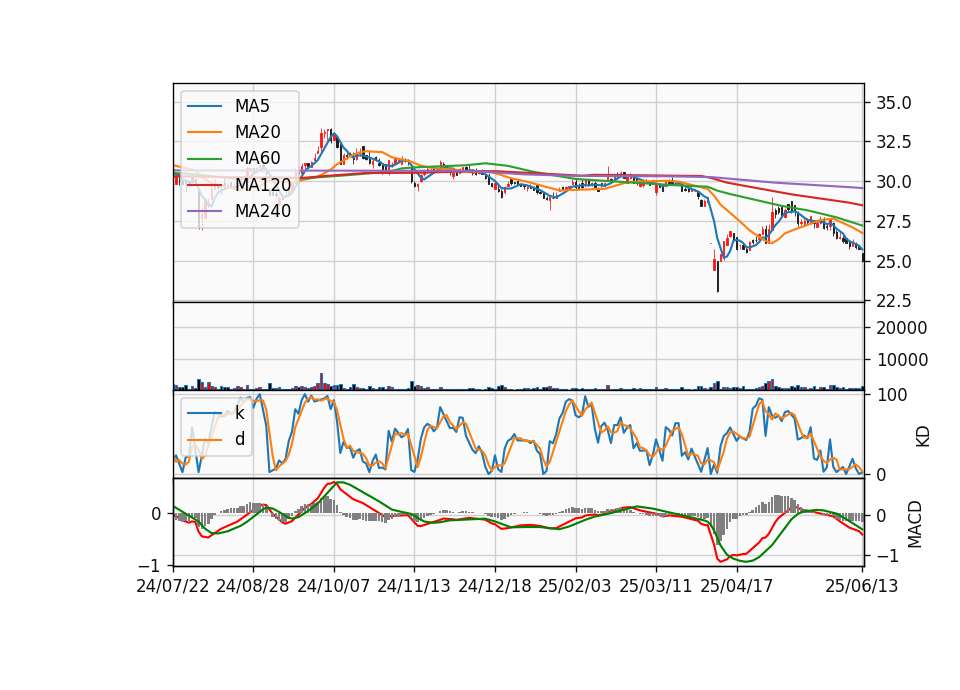960x690 pixels.
Task: Click the MA240 legend label
Action: pos(263,211)
